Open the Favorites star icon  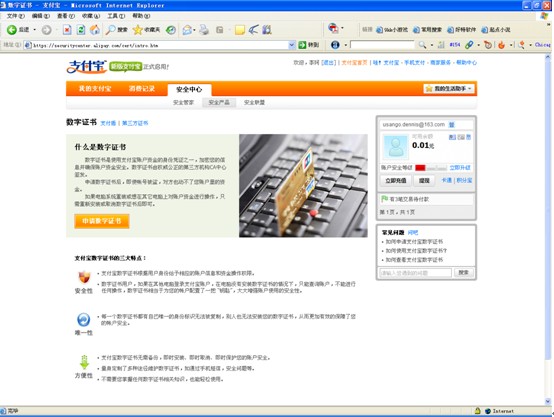tap(137, 30)
